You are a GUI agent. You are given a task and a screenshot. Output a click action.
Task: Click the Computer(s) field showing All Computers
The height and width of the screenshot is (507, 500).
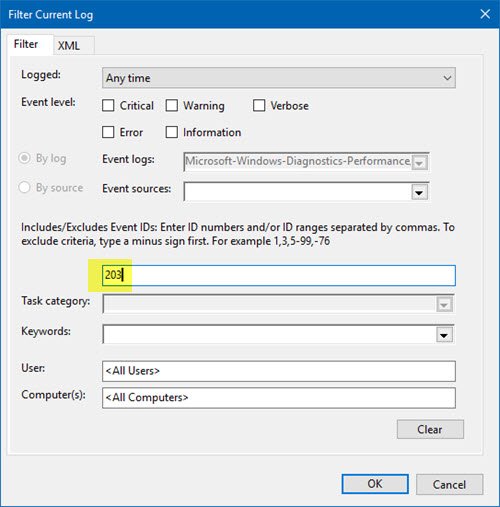(279, 398)
